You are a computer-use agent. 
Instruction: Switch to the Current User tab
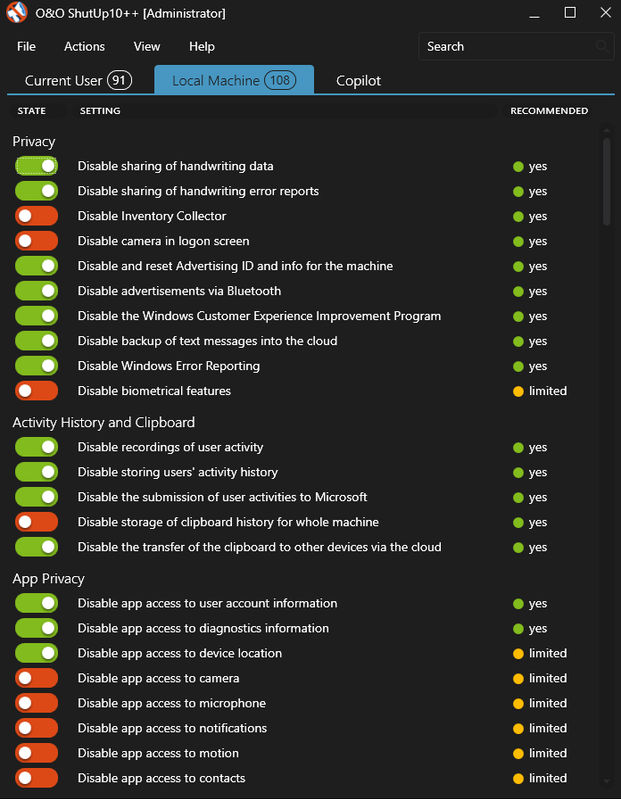click(78, 81)
